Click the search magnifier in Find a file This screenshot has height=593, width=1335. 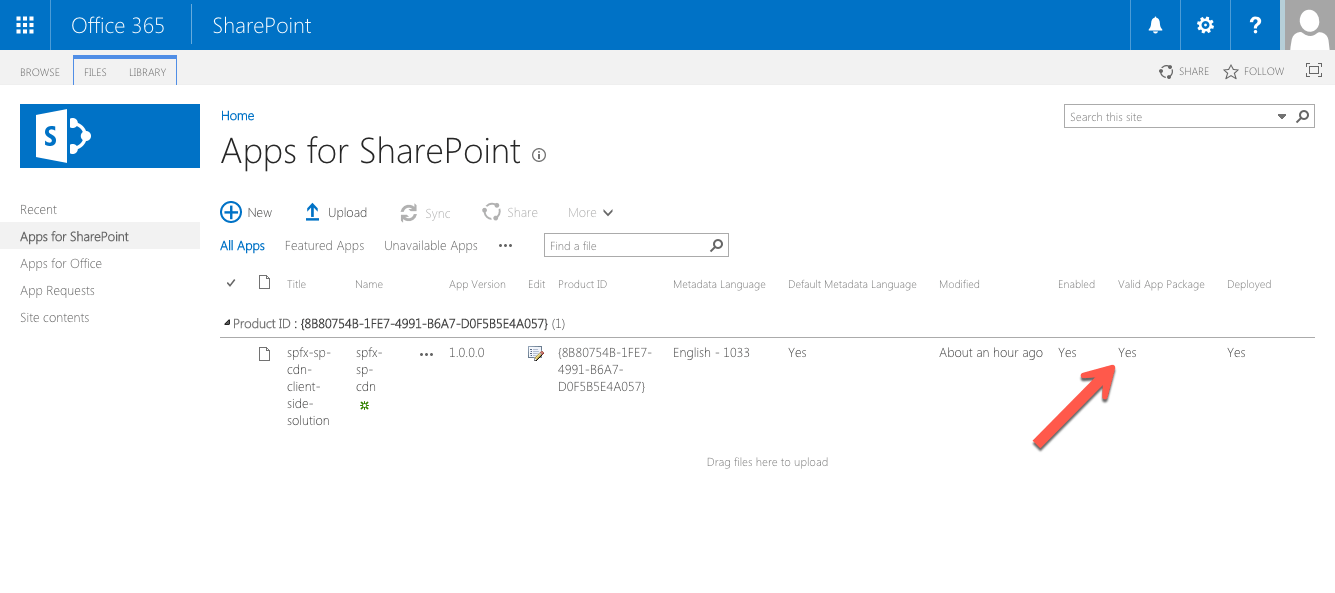click(716, 245)
